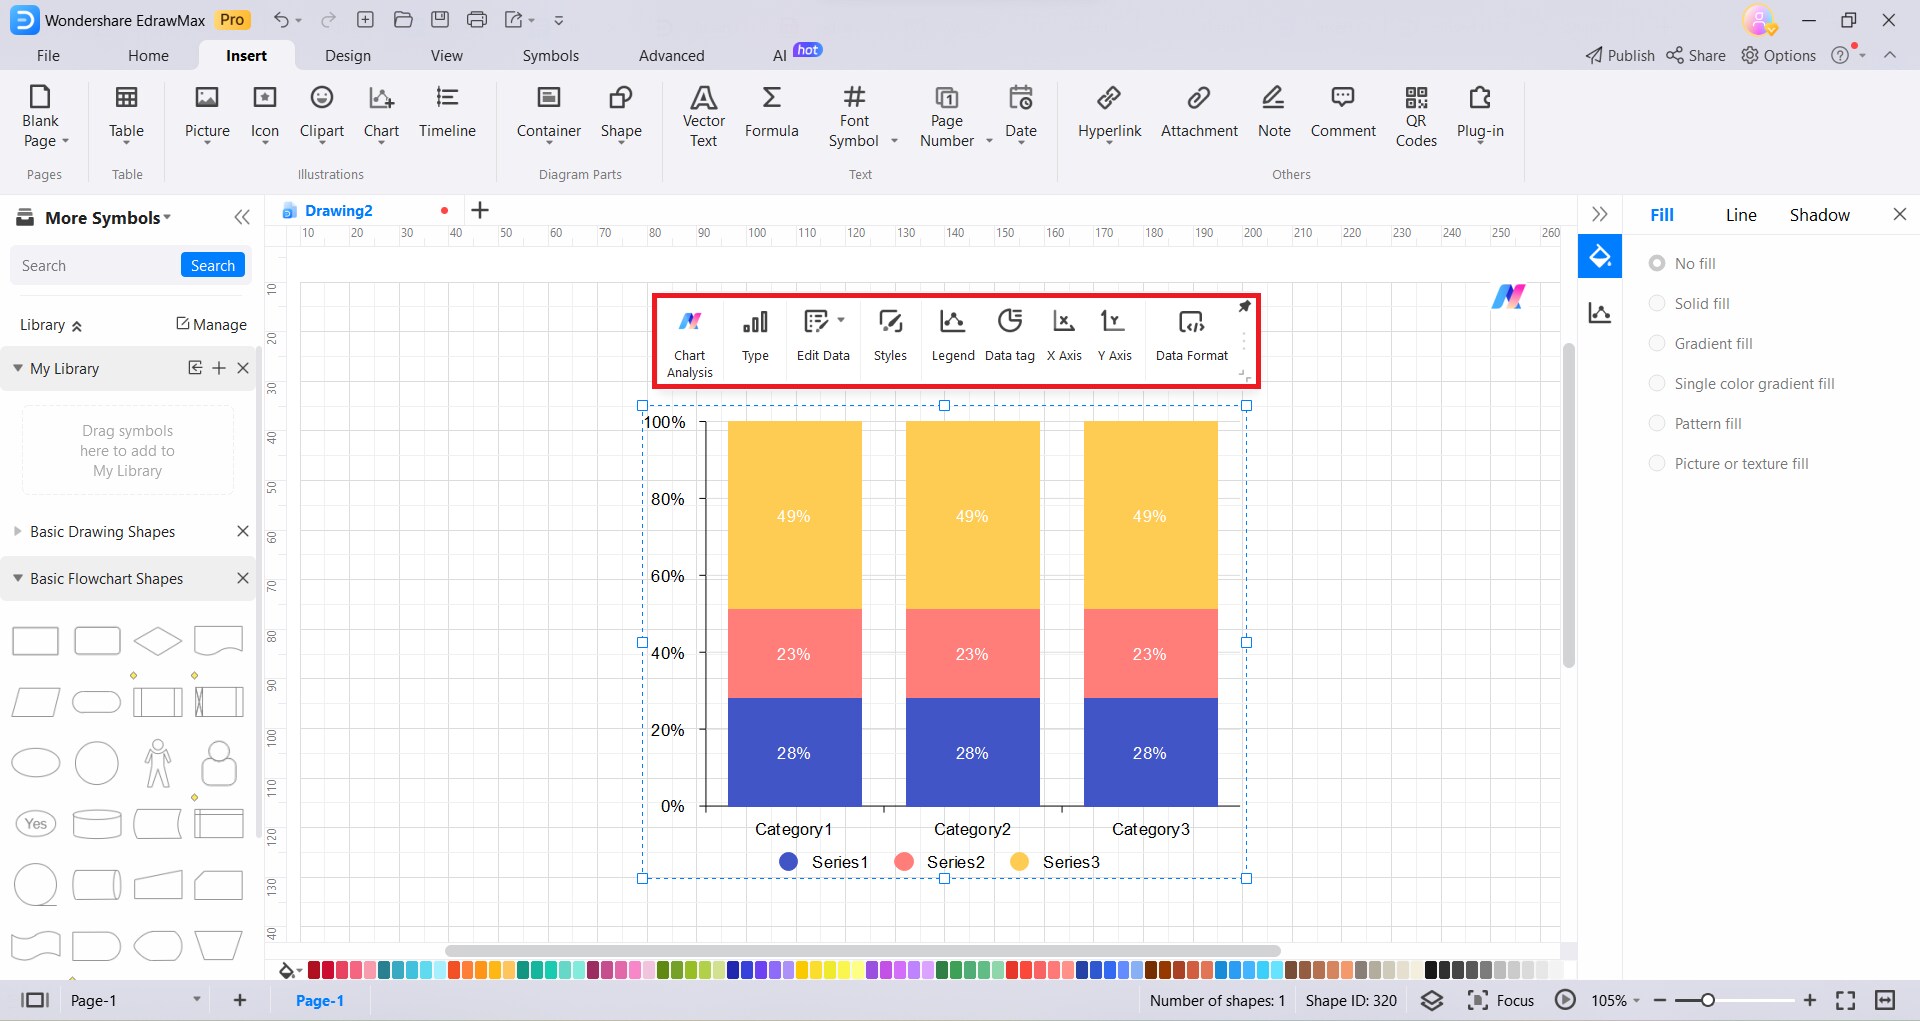This screenshot has width=1920, height=1021.
Task: Add new page with plus in status bar
Action: 240,1000
